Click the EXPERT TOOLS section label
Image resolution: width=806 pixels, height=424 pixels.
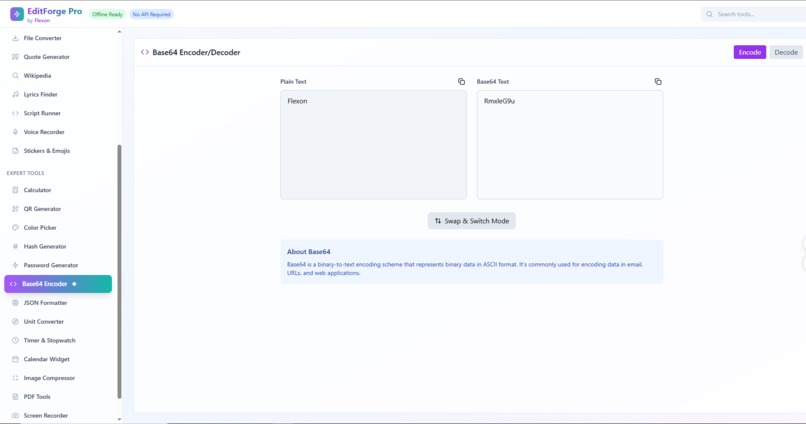[25, 173]
